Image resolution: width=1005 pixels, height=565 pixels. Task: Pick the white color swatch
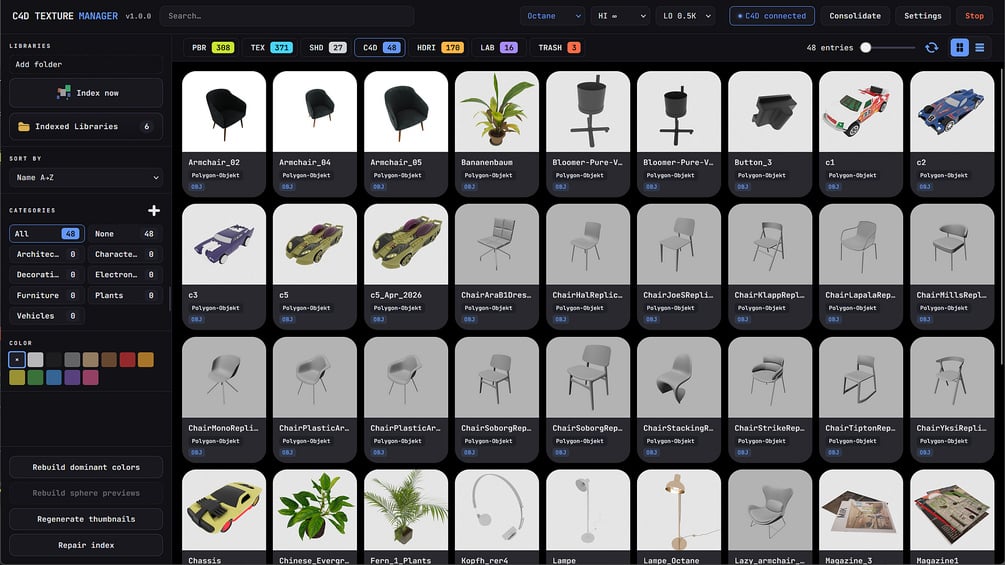pos(36,359)
